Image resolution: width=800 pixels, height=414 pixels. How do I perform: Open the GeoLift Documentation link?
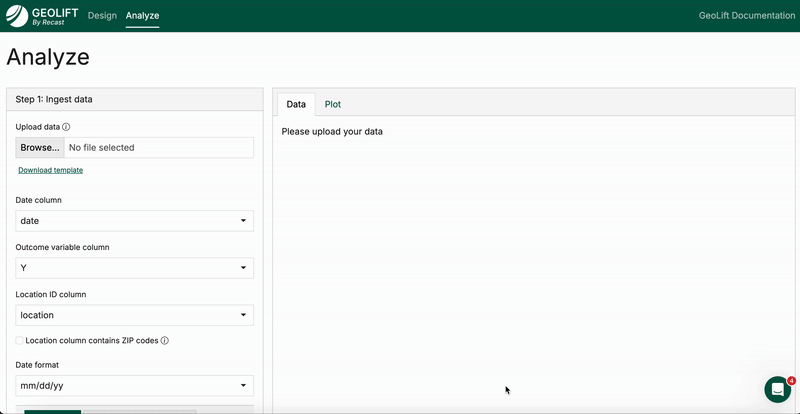pyautogui.click(x=745, y=16)
